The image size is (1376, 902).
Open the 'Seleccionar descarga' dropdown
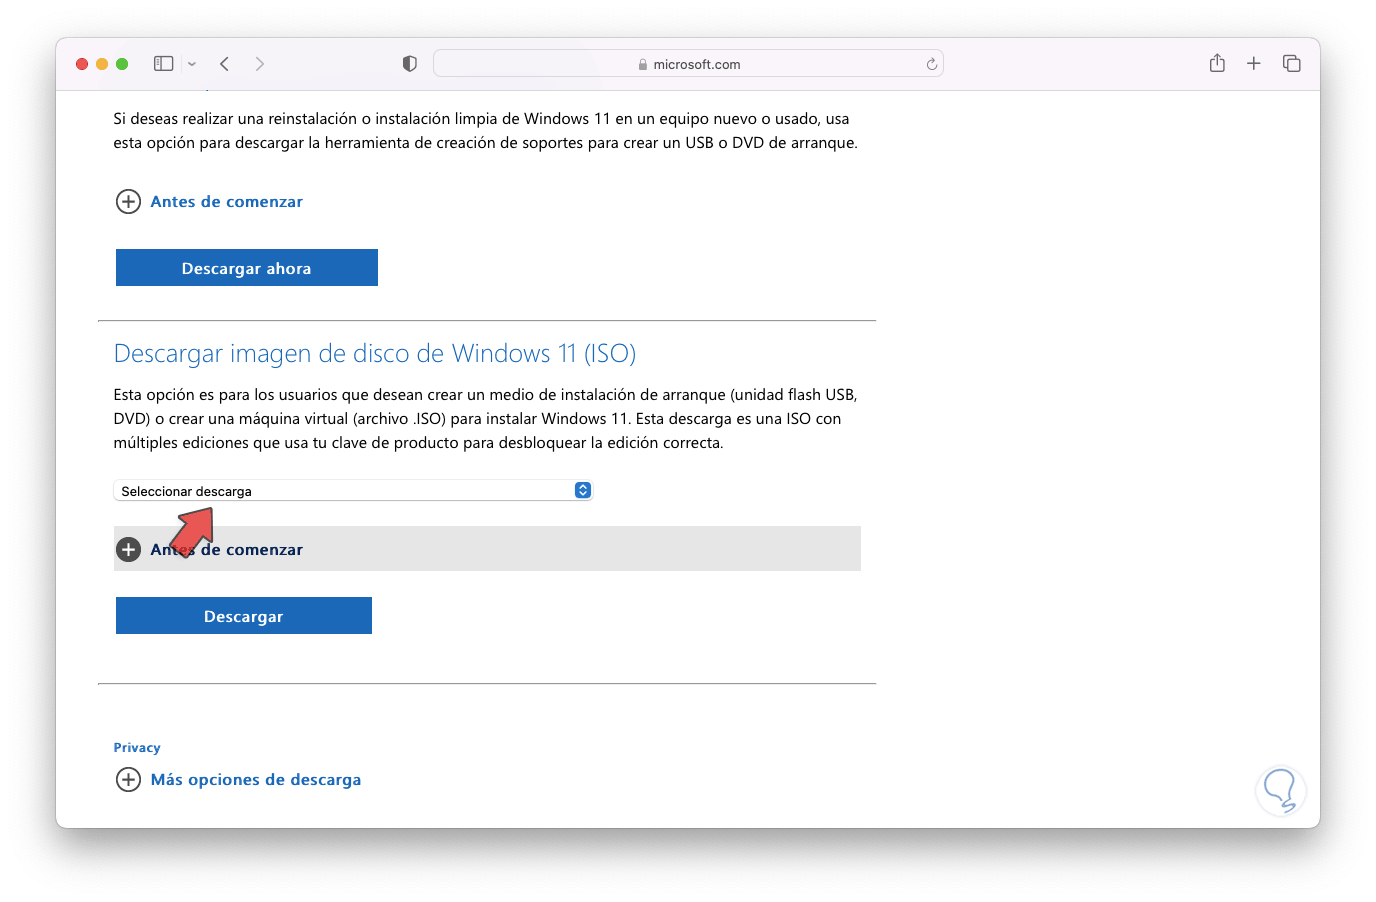(353, 490)
